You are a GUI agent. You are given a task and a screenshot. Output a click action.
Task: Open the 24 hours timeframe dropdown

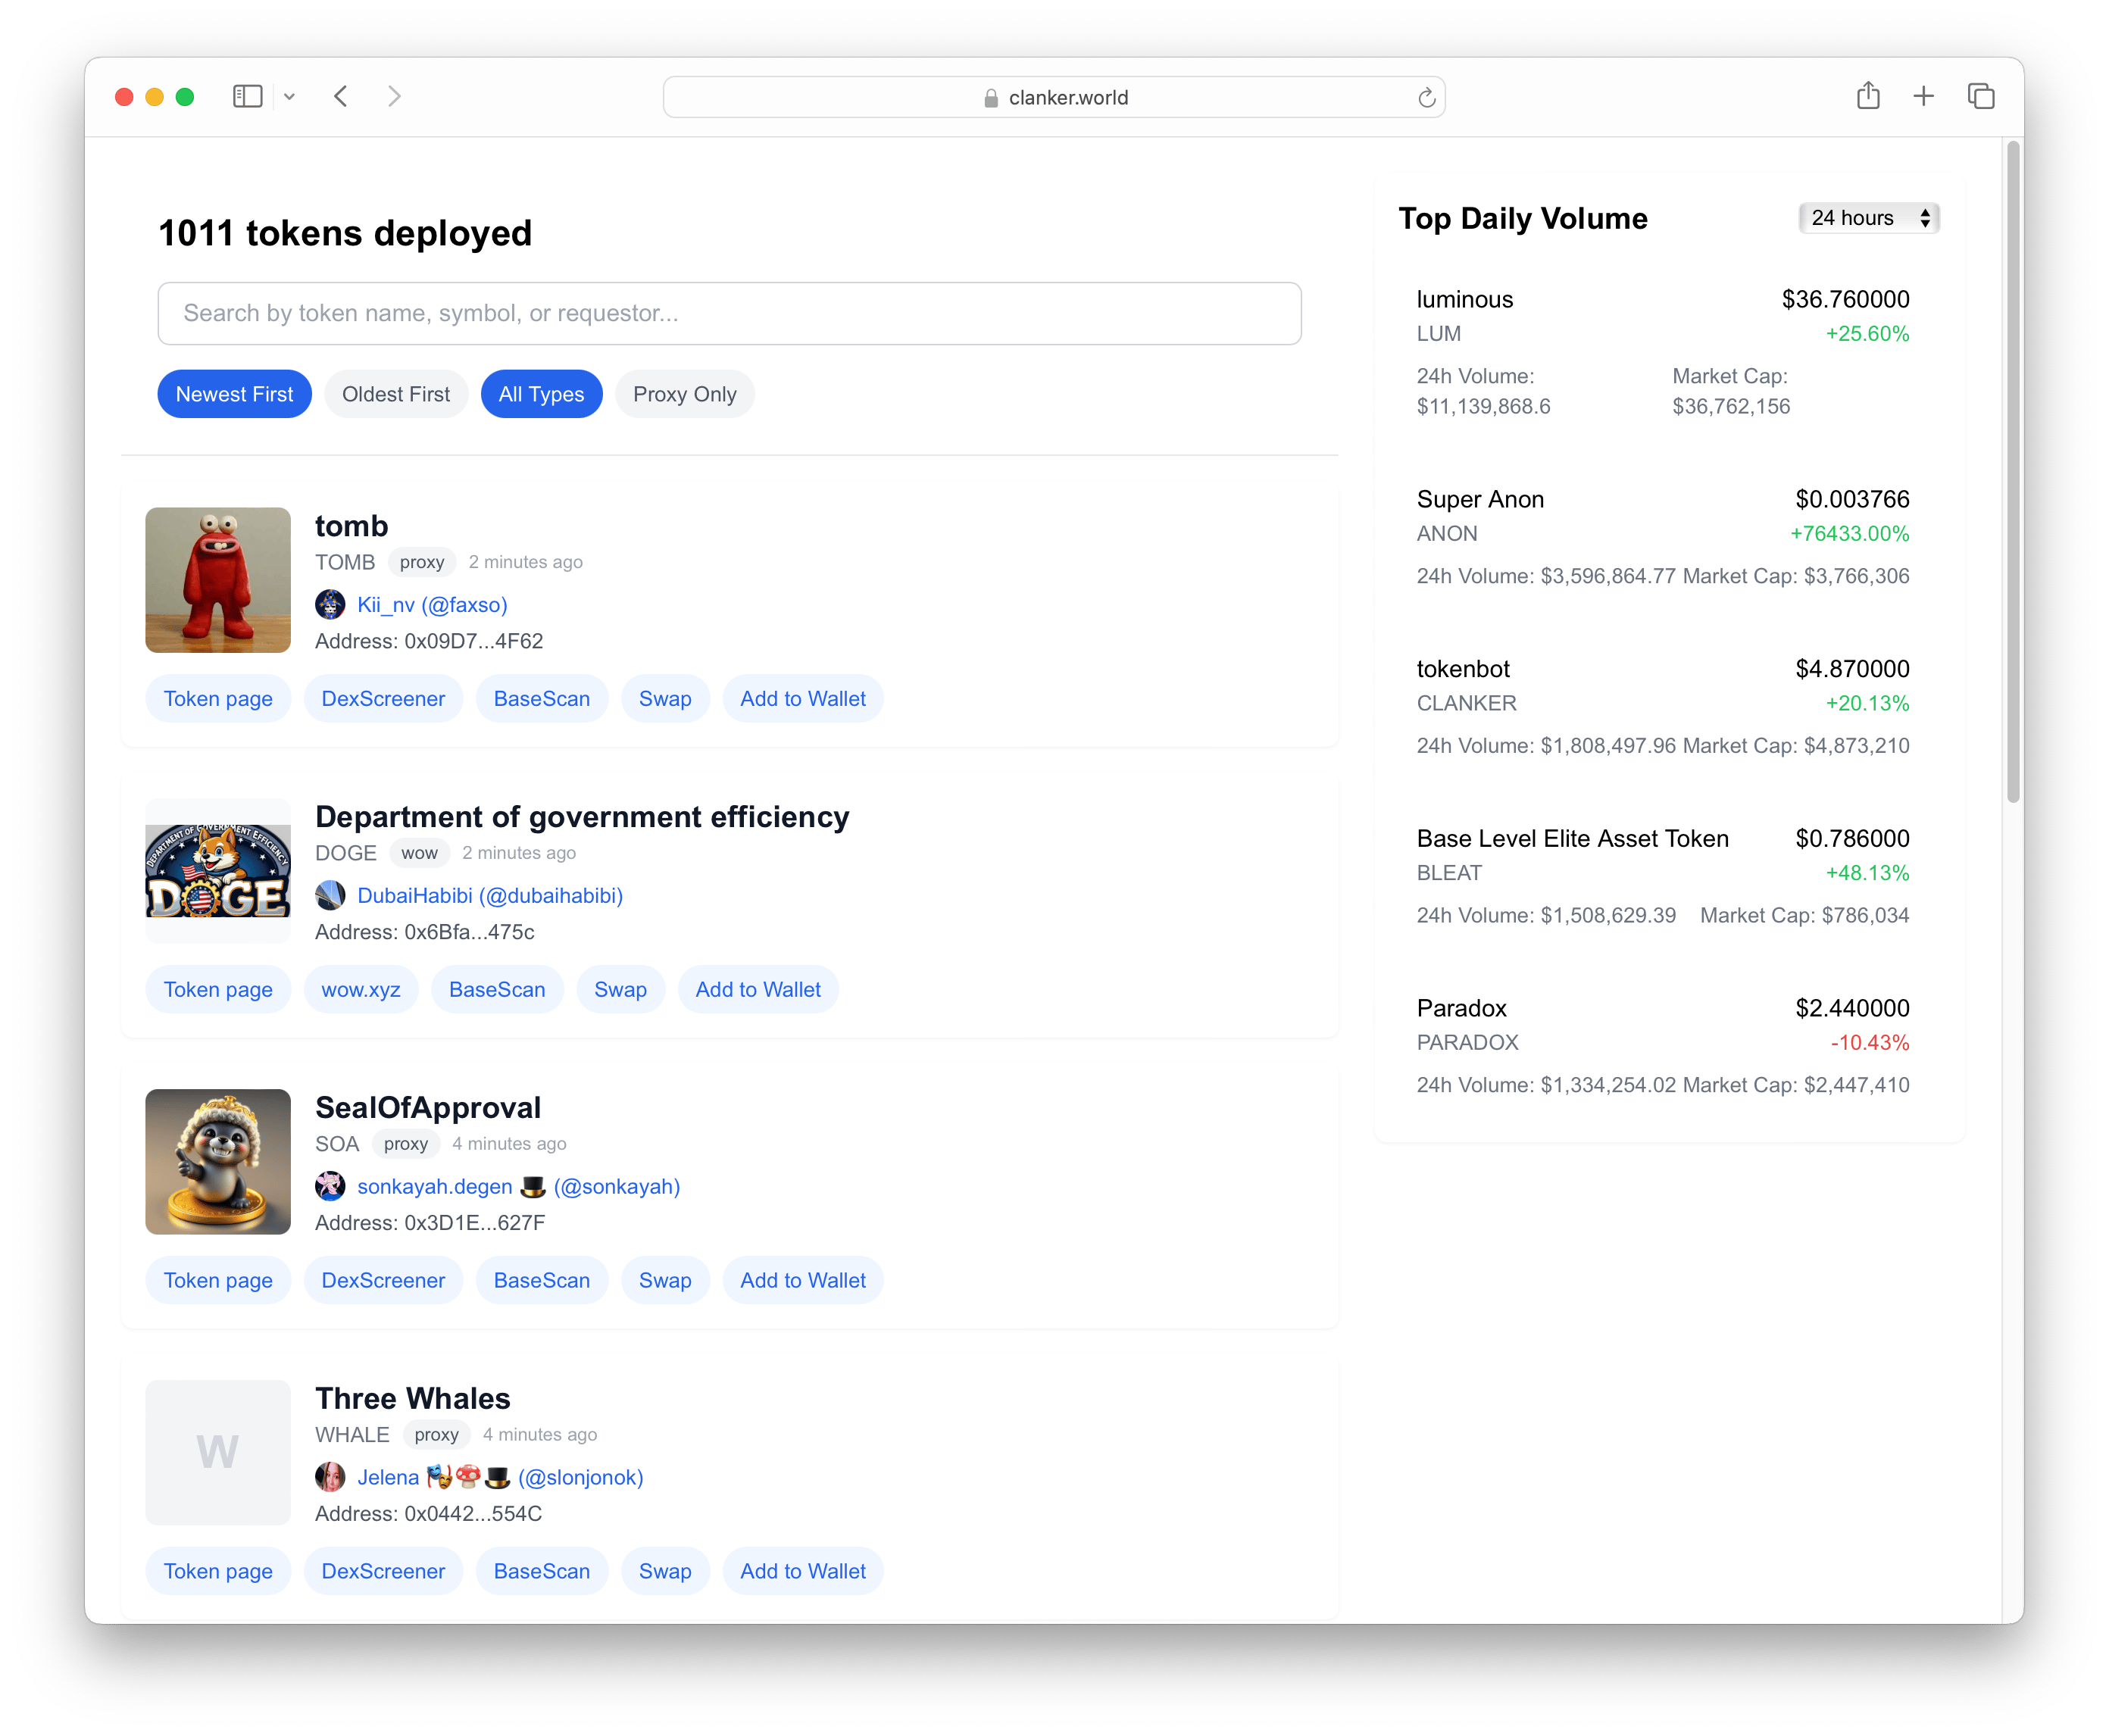[1868, 218]
